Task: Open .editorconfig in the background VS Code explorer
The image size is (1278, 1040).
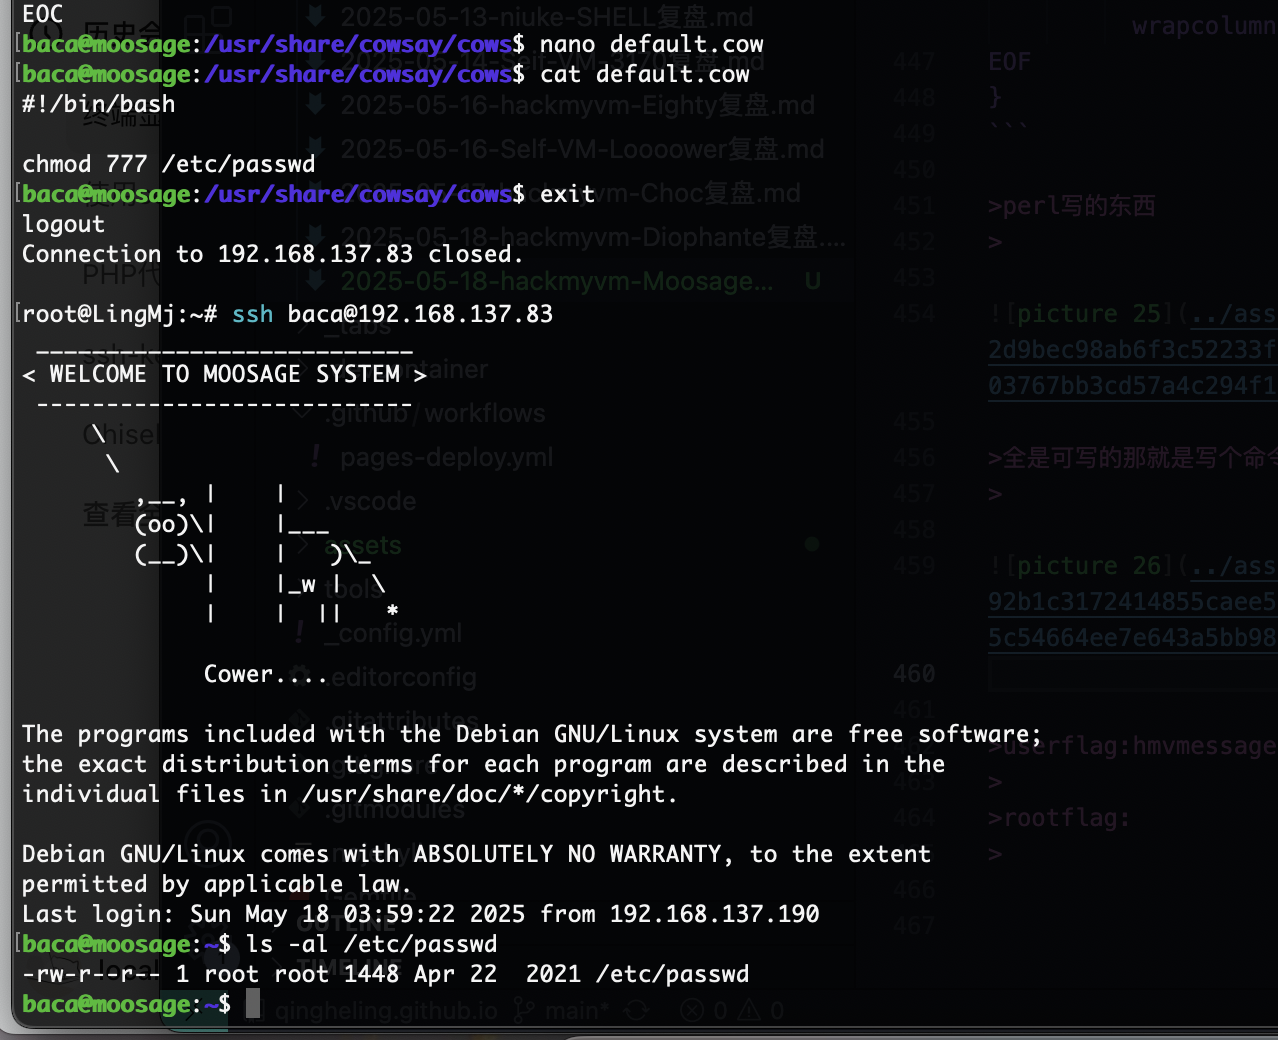Action: click(402, 677)
